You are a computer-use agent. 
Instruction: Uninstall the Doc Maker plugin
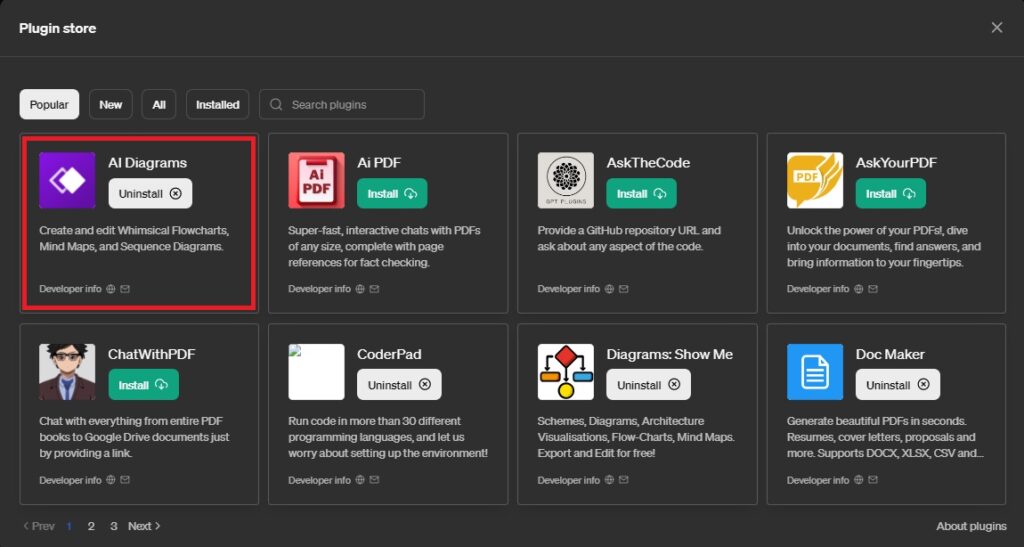[898, 385]
